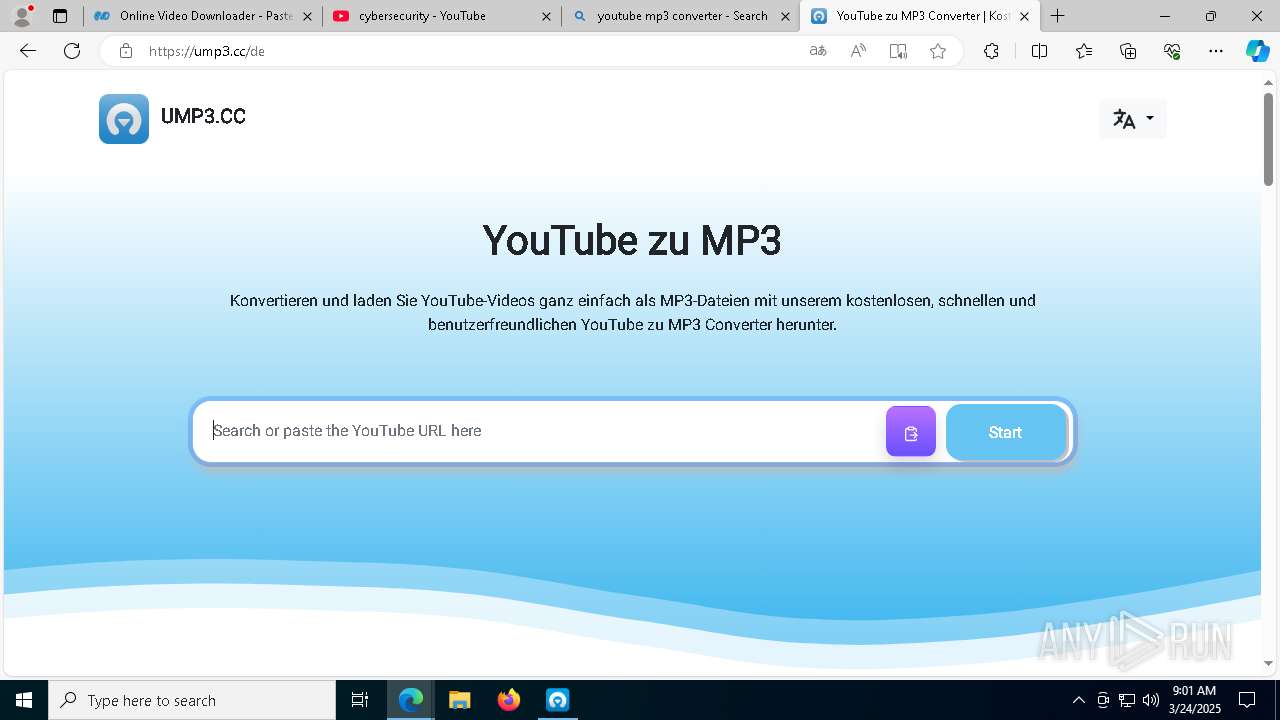Click the Start button
The image size is (1280, 720).
pos(1006,432)
